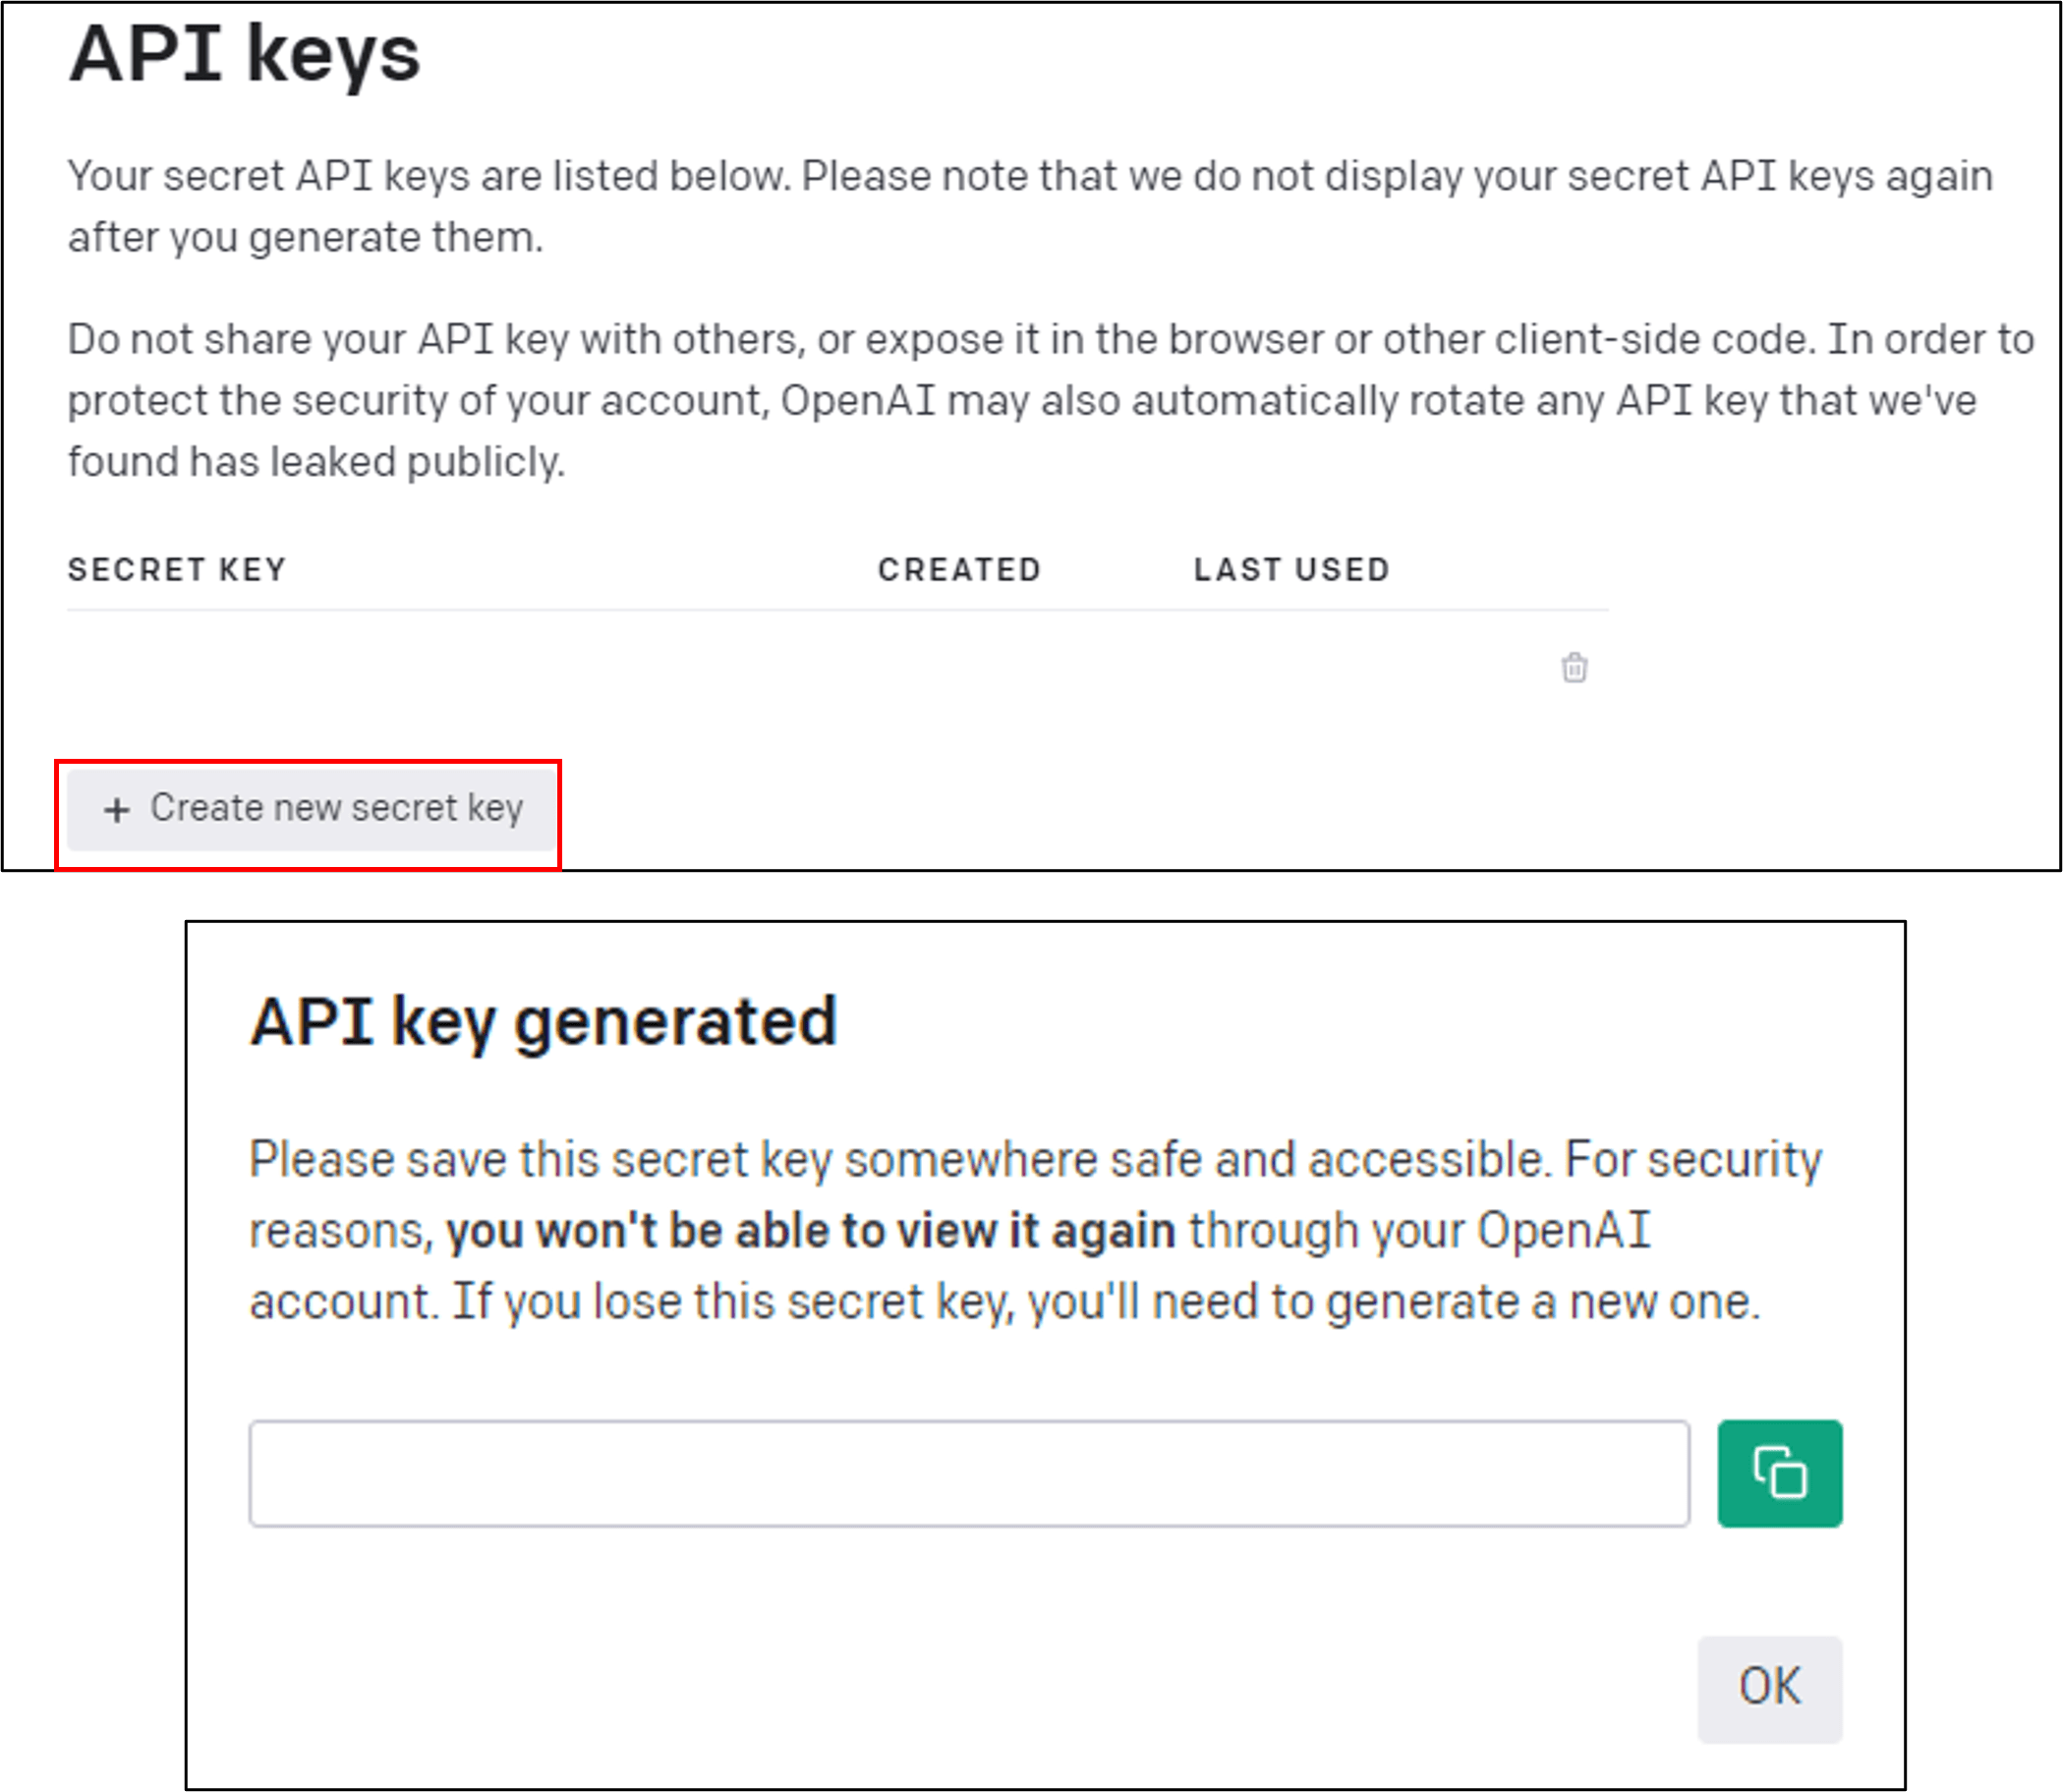2063x1792 pixels.
Task: Copy the secret key with the green copy icon
Action: tap(1779, 1474)
